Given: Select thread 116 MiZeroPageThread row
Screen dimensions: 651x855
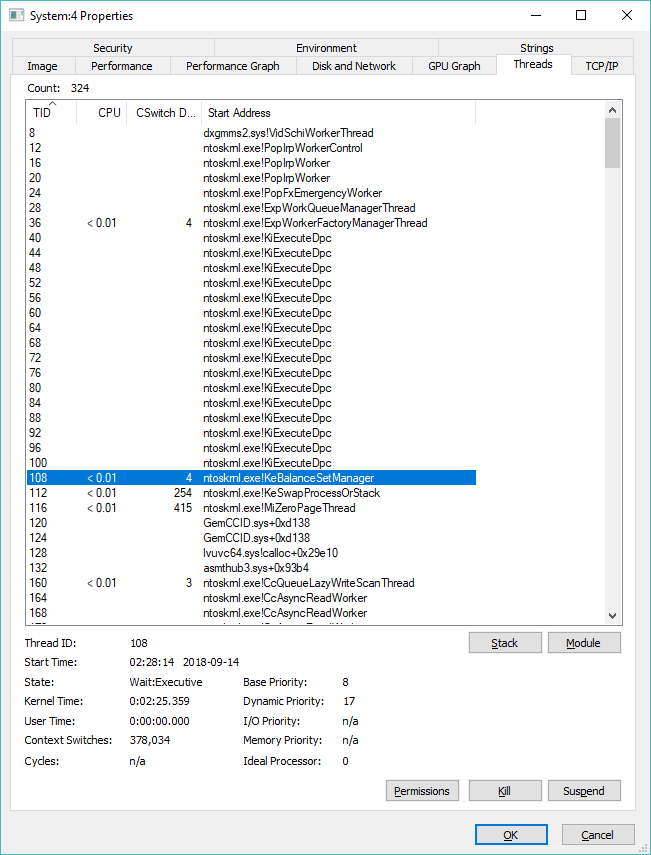Looking at the screenshot, I should [250, 508].
